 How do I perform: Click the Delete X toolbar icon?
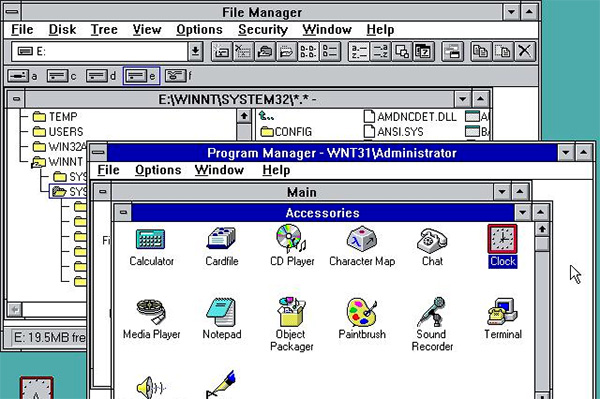[525, 51]
